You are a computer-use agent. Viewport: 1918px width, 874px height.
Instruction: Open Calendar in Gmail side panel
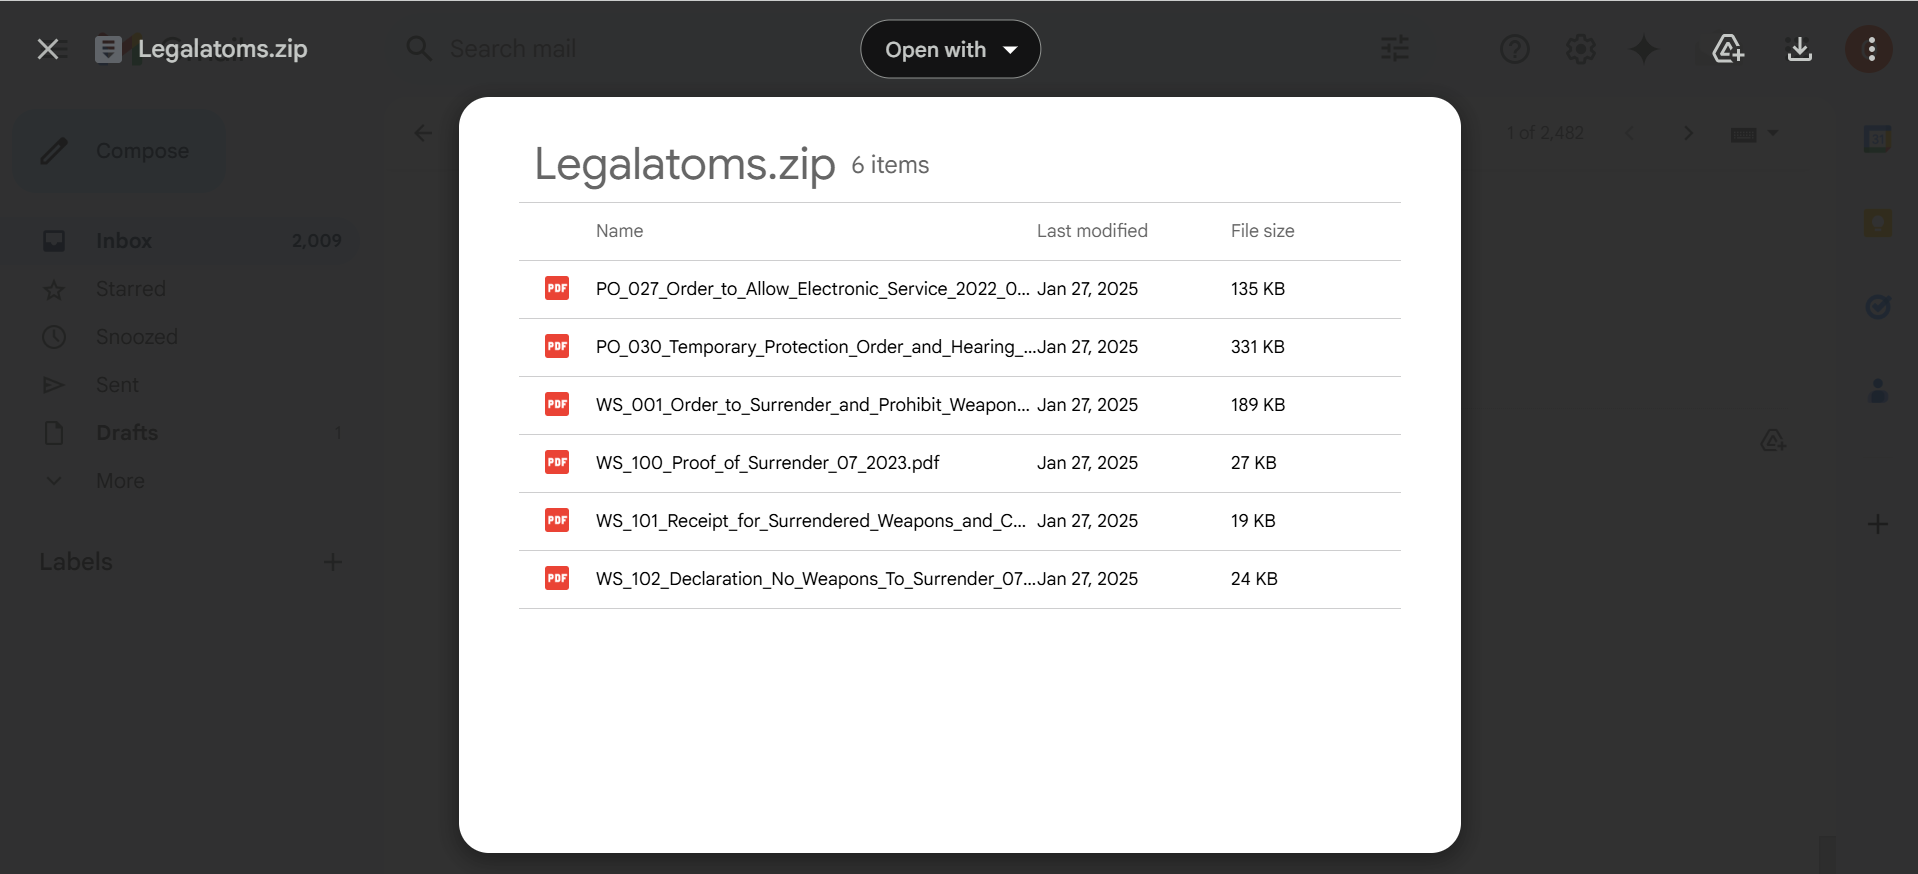coord(1878,139)
